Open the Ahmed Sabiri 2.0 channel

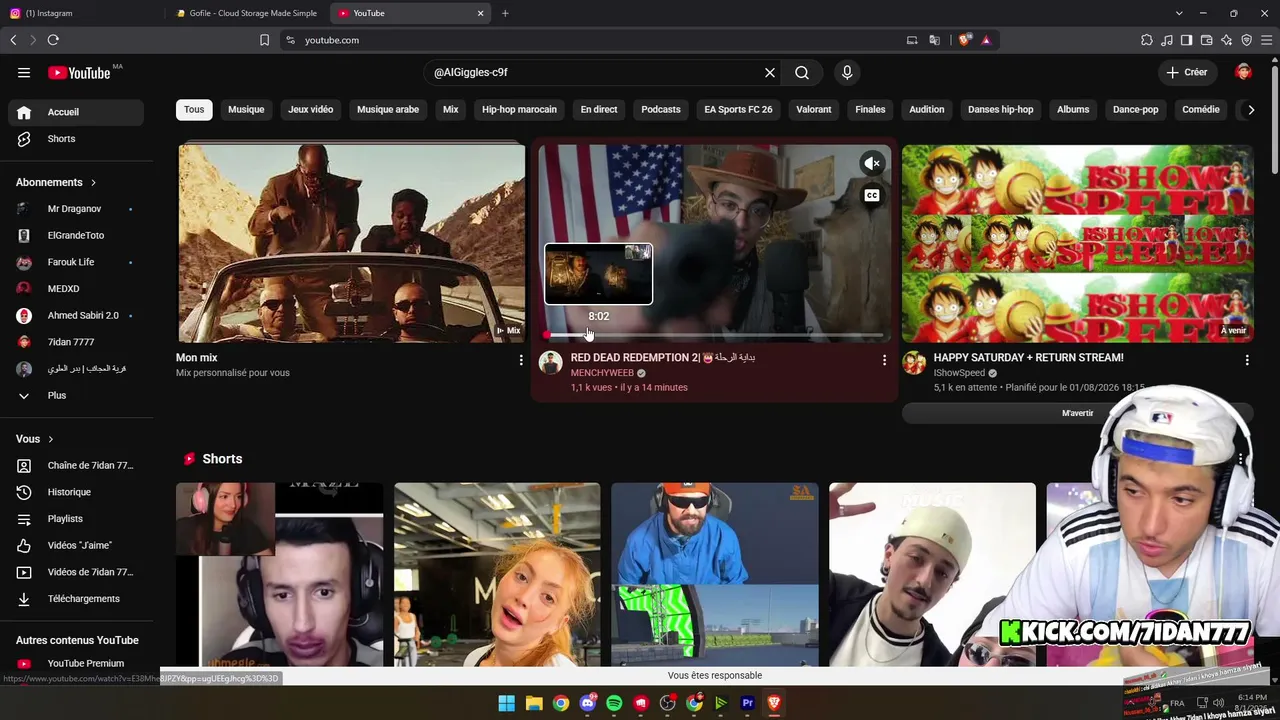[x=76, y=315]
